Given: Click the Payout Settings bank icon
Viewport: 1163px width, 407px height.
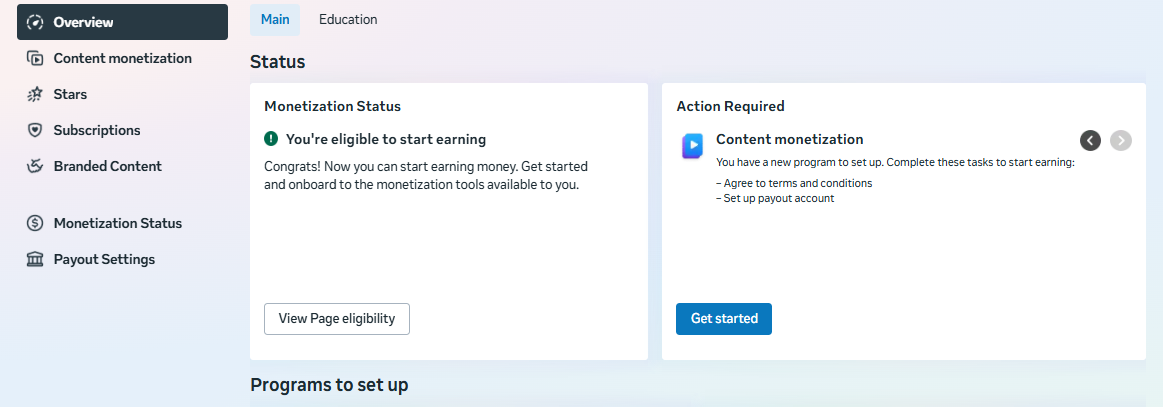Looking at the screenshot, I should (x=35, y=259).
